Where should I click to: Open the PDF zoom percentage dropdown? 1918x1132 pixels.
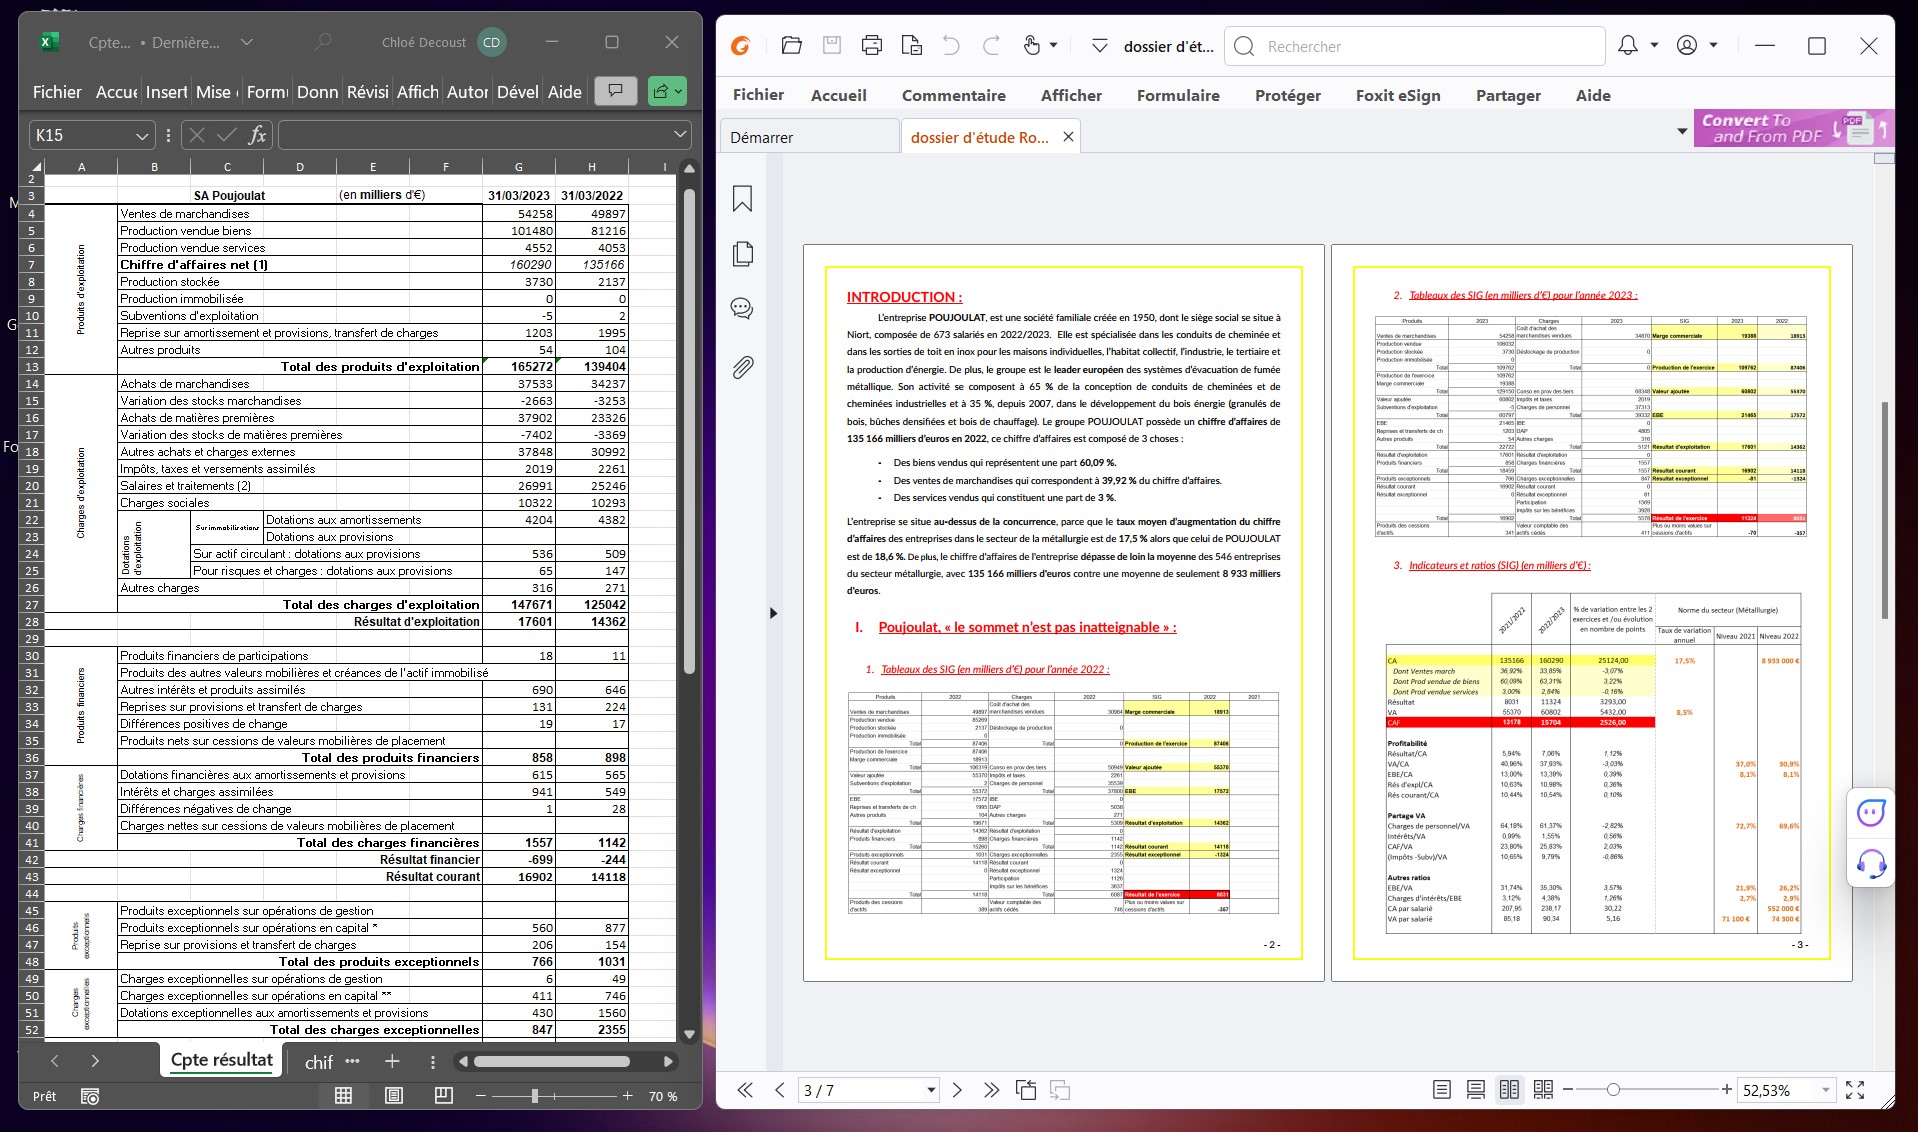pos(1825,1090)
